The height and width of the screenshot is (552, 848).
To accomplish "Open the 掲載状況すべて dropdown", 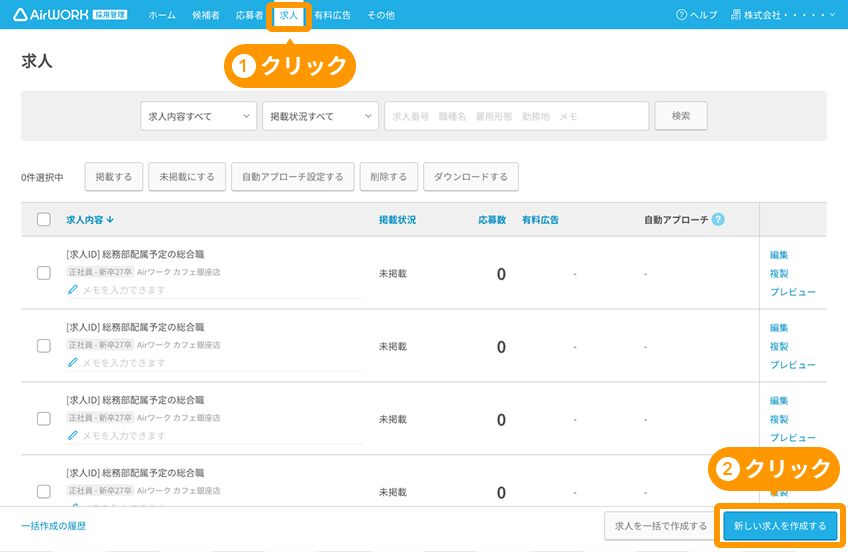I will tap(320, 116).
